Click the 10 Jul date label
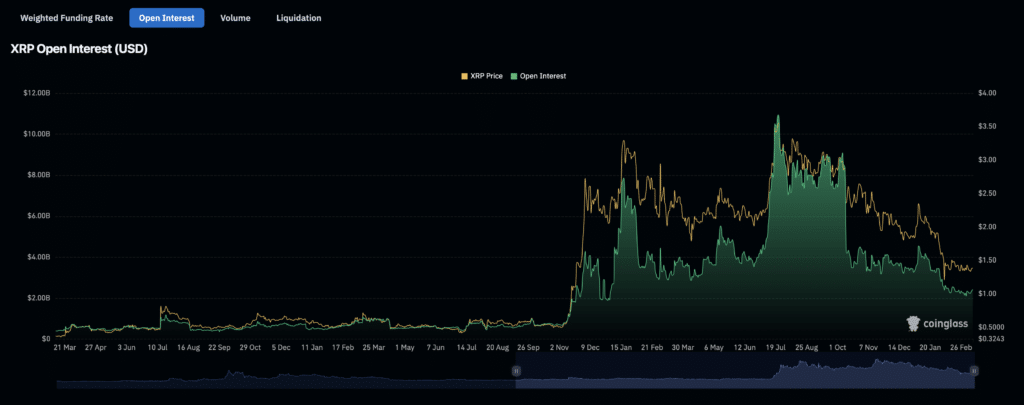The width and height of the screenshot is (1024, 405). point(157,348)
